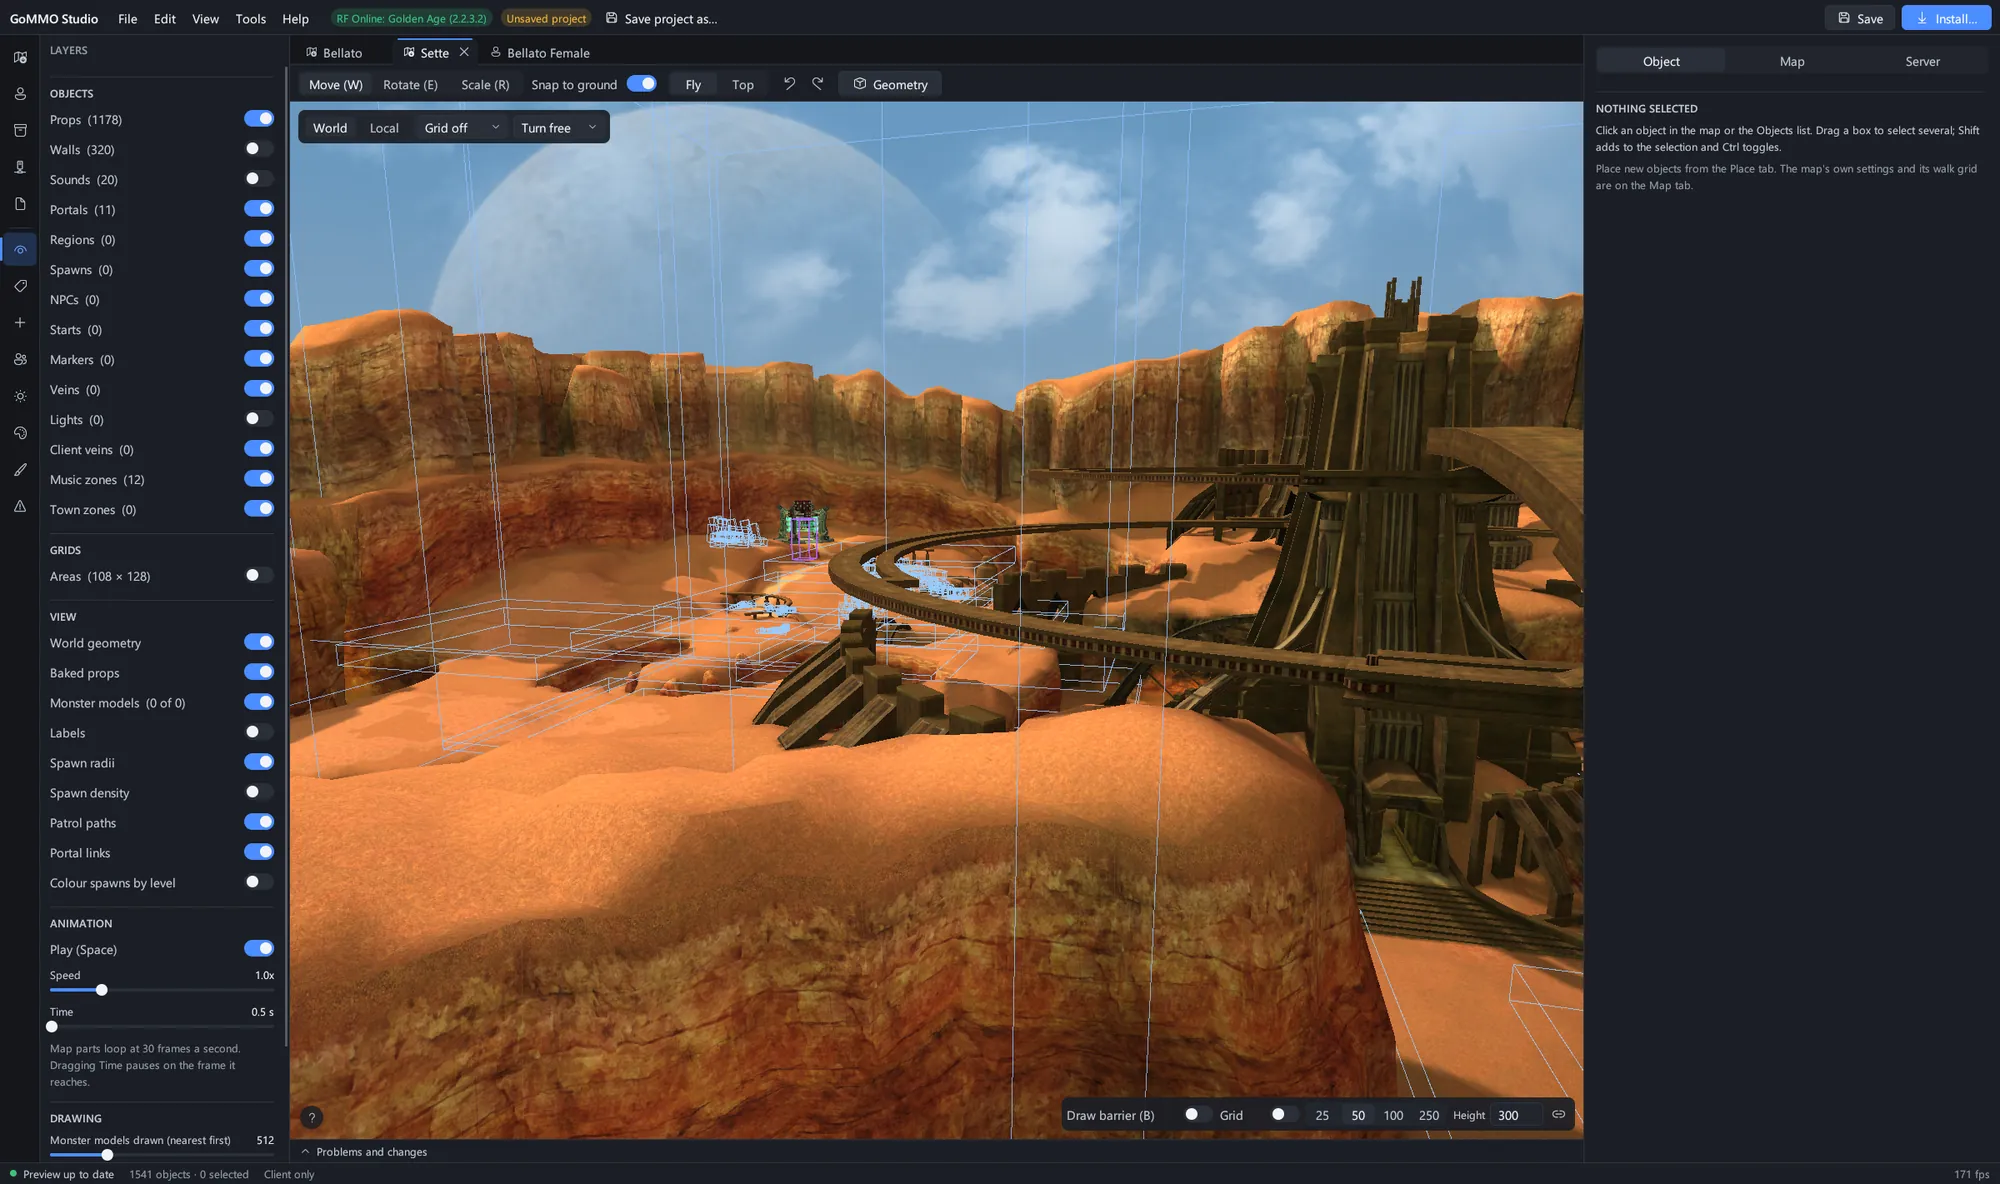The image size is (2000, 1184).
Task: Select the eye layers icon in the sidebar
Action: 20,250
